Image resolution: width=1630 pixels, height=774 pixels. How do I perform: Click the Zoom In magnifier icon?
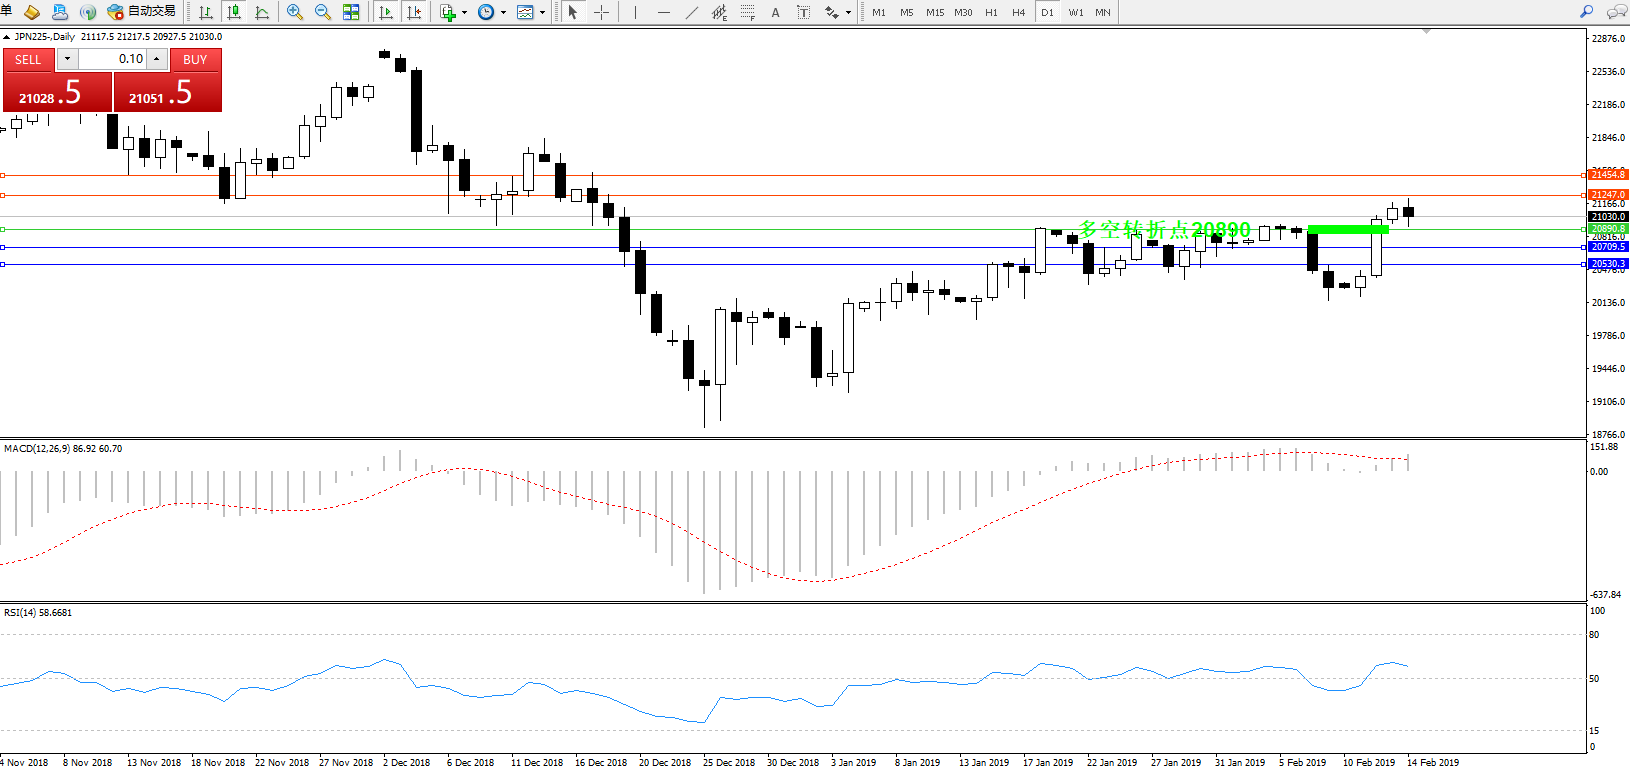295,12
